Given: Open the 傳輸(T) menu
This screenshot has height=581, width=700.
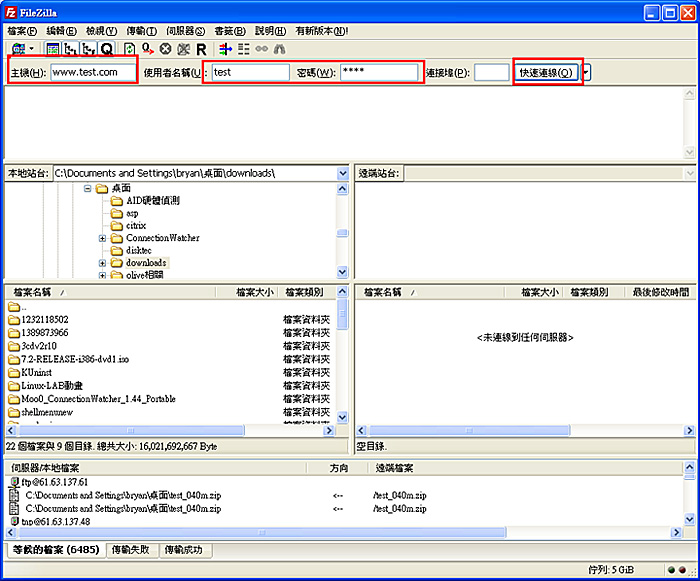Looking at the screenshot, I should 142,31.
